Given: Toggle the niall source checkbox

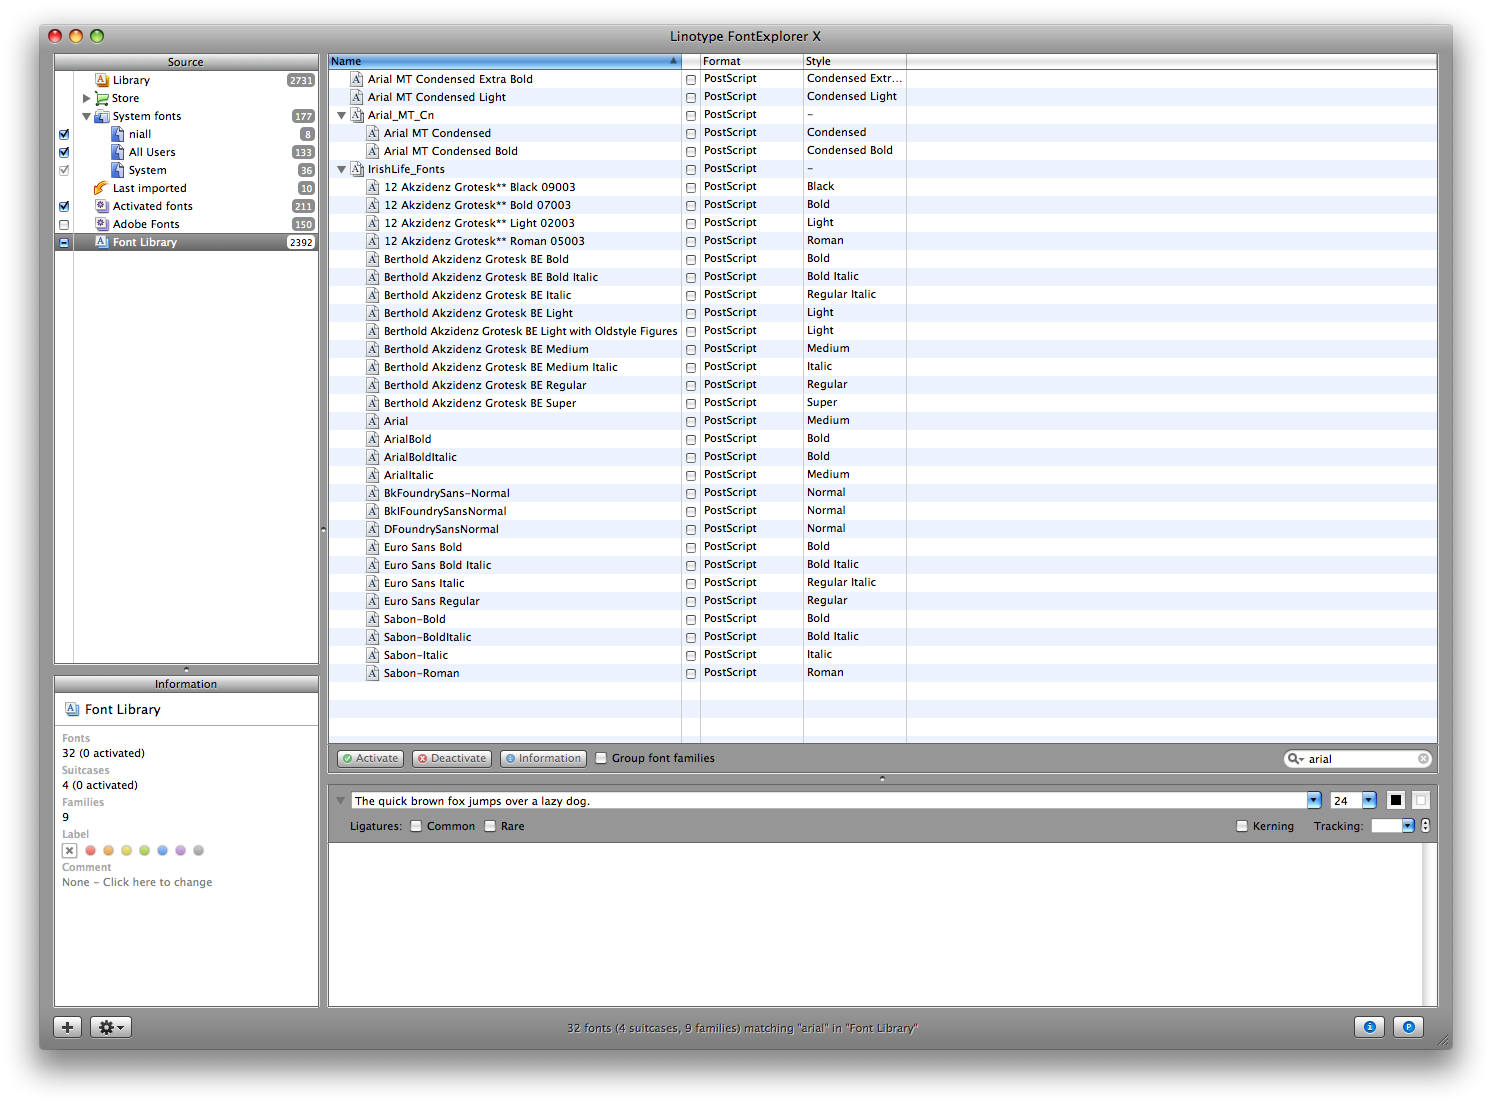Looking at the screenshot, I should pos(64,134).
